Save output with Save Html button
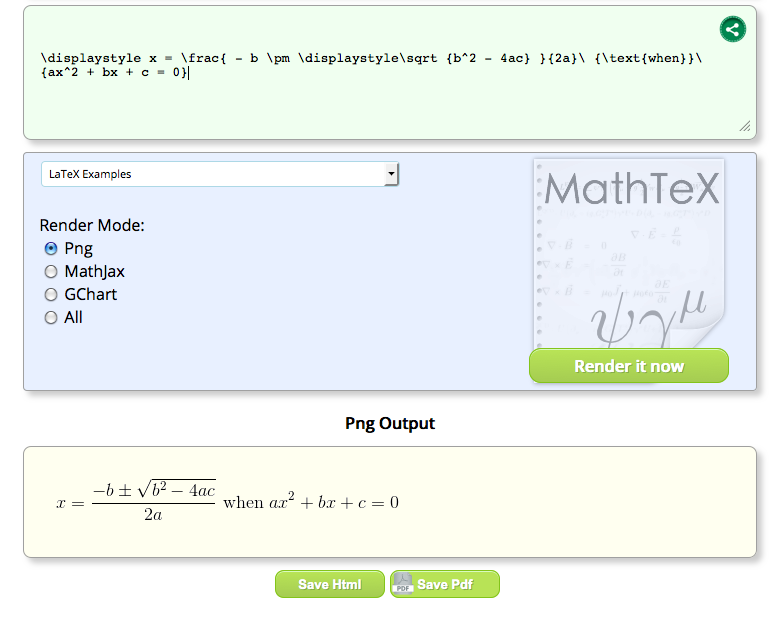Screen dimensions: 783x634 pos(330,584)
